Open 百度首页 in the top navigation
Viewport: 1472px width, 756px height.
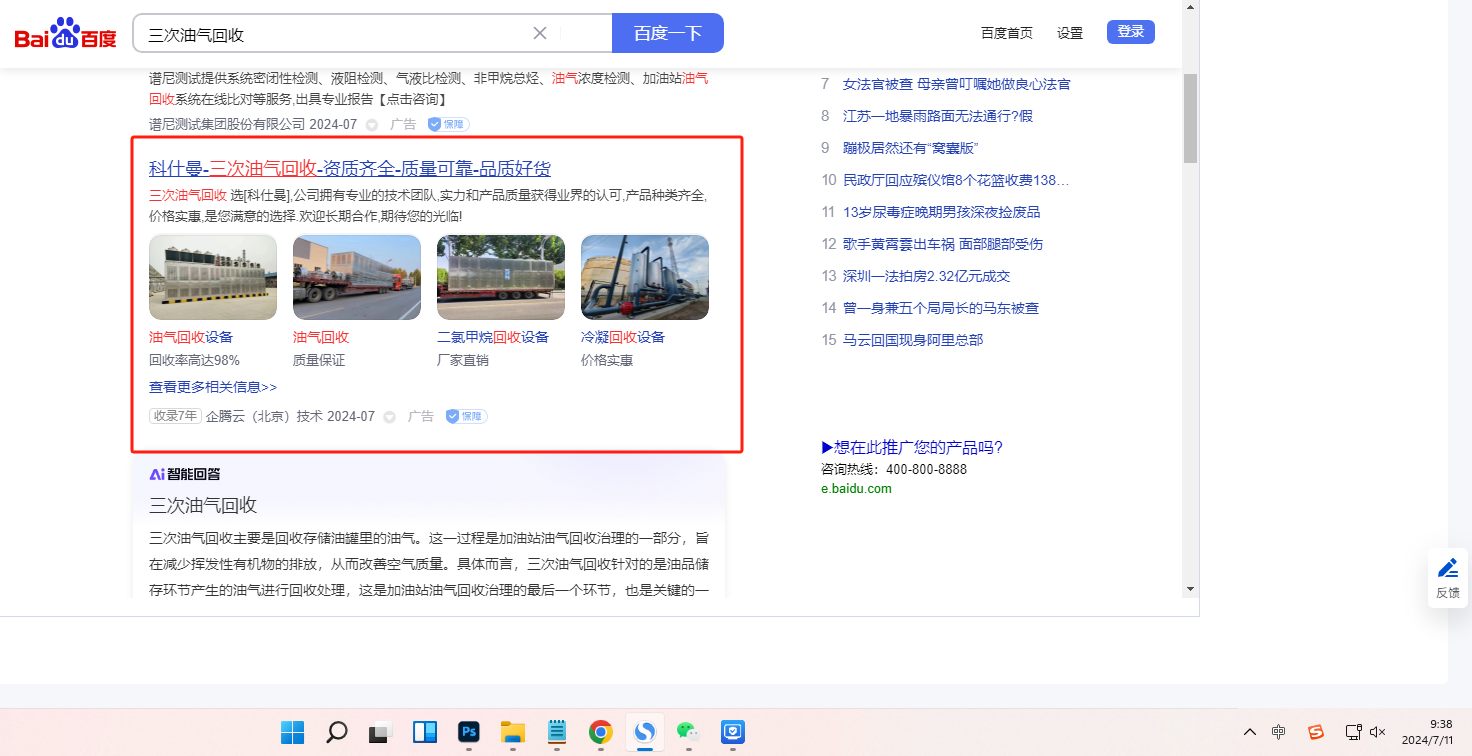click(1006, 33)
